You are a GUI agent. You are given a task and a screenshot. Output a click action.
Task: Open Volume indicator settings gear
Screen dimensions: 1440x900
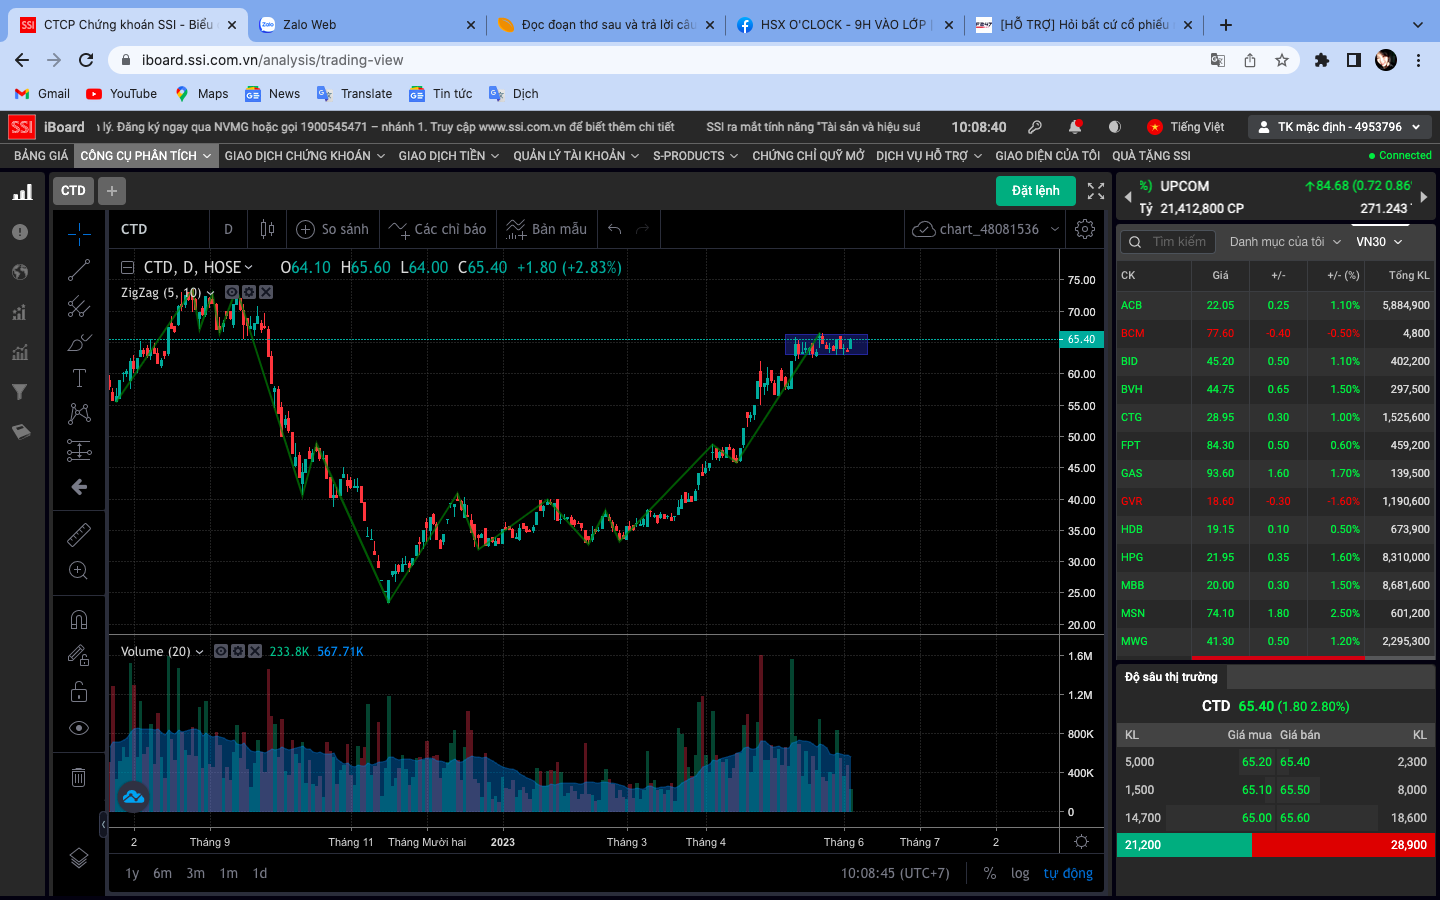click(238, 651)
